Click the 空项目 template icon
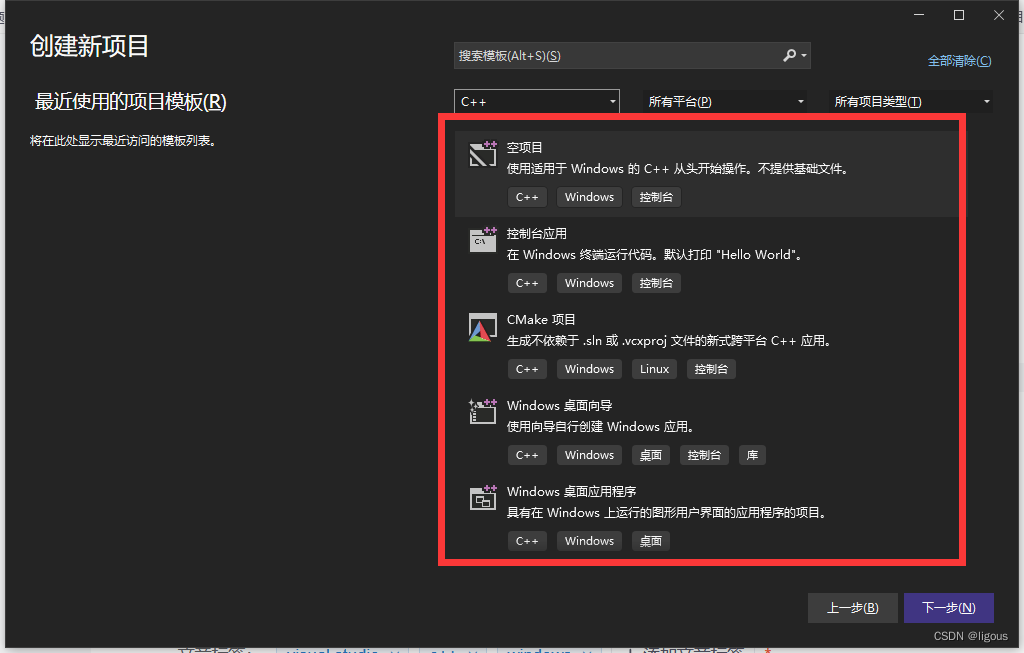 (x=483, y=154)
